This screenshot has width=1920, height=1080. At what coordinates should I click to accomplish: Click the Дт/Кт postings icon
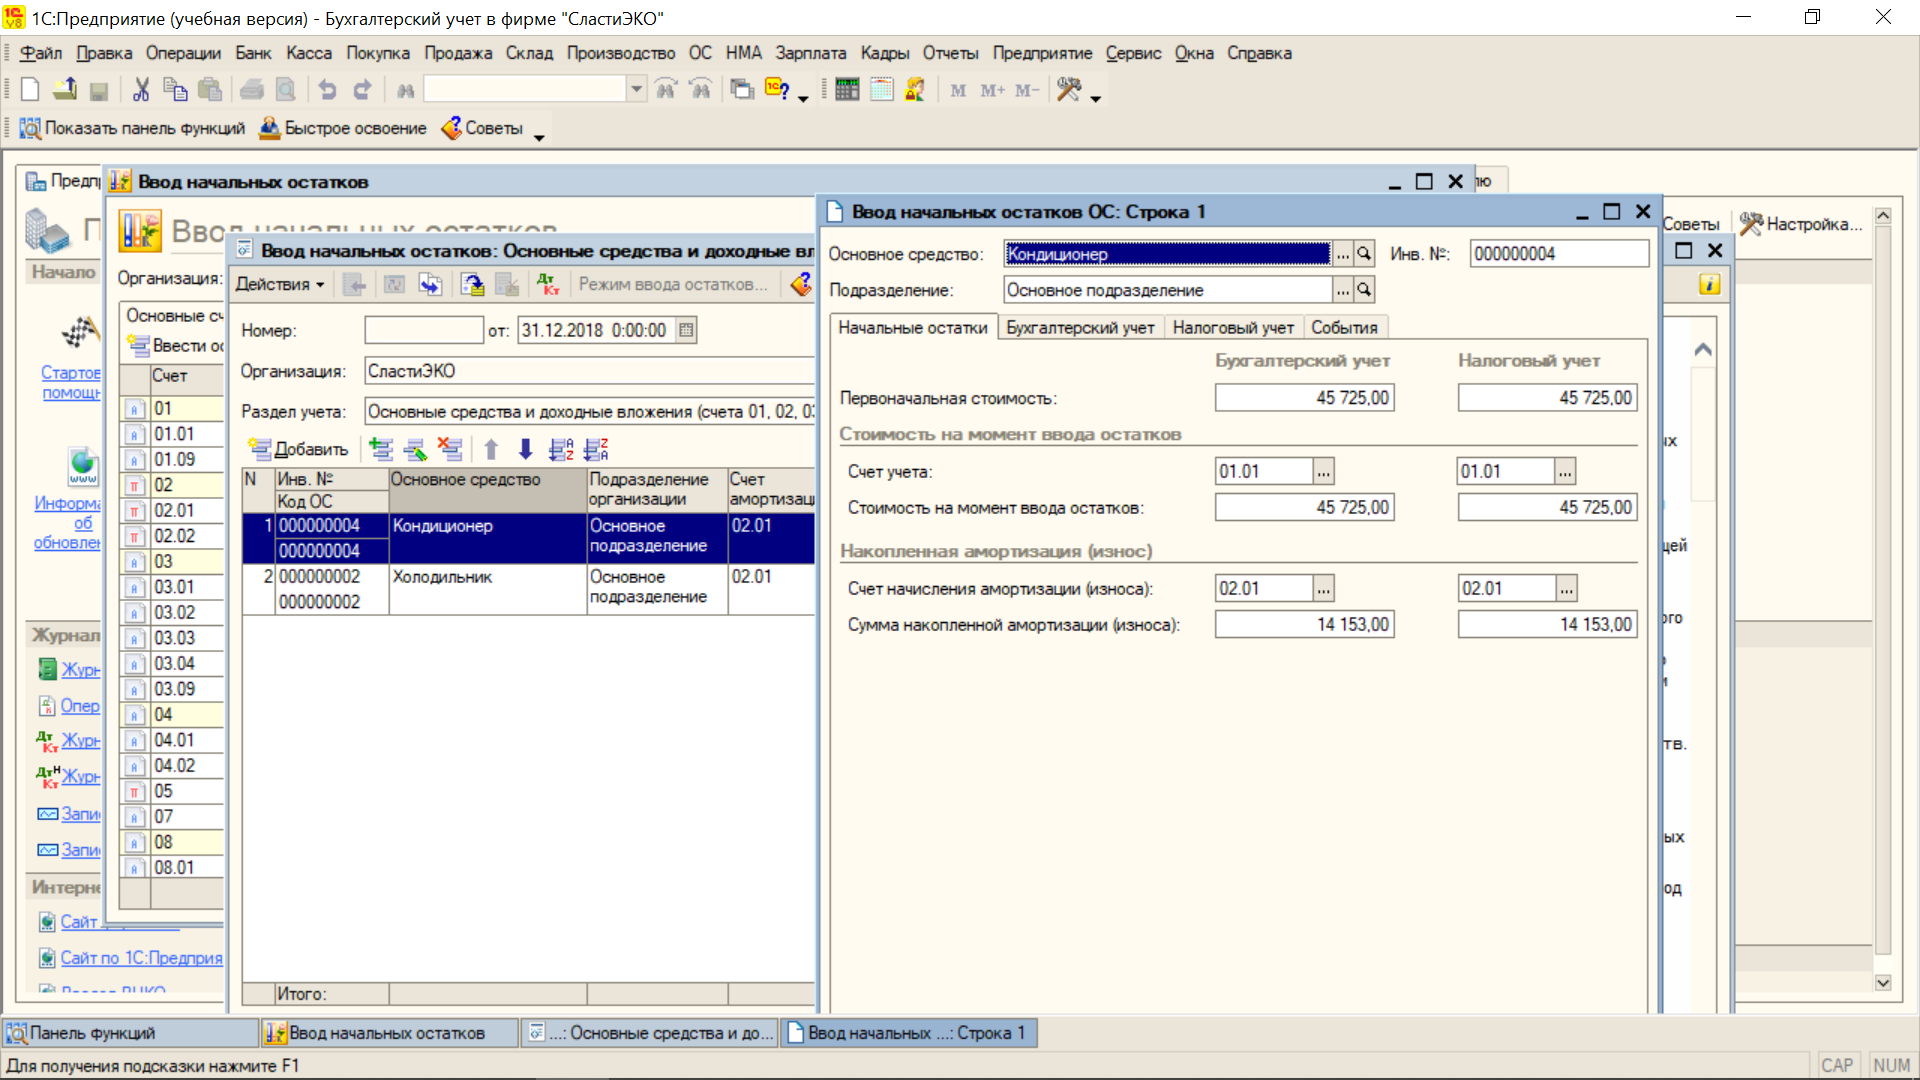pyautogui.click(x=547, y=285)
